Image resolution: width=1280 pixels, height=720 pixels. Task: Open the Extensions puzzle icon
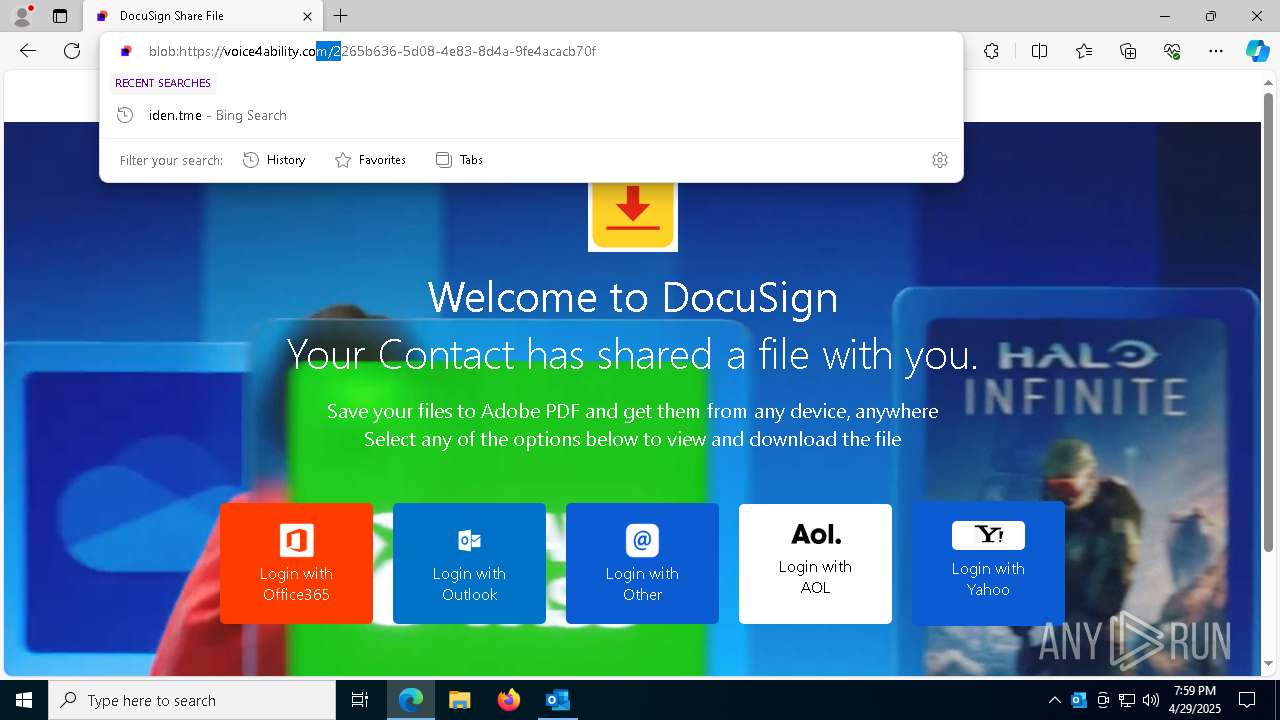click(x=991, y=51)
